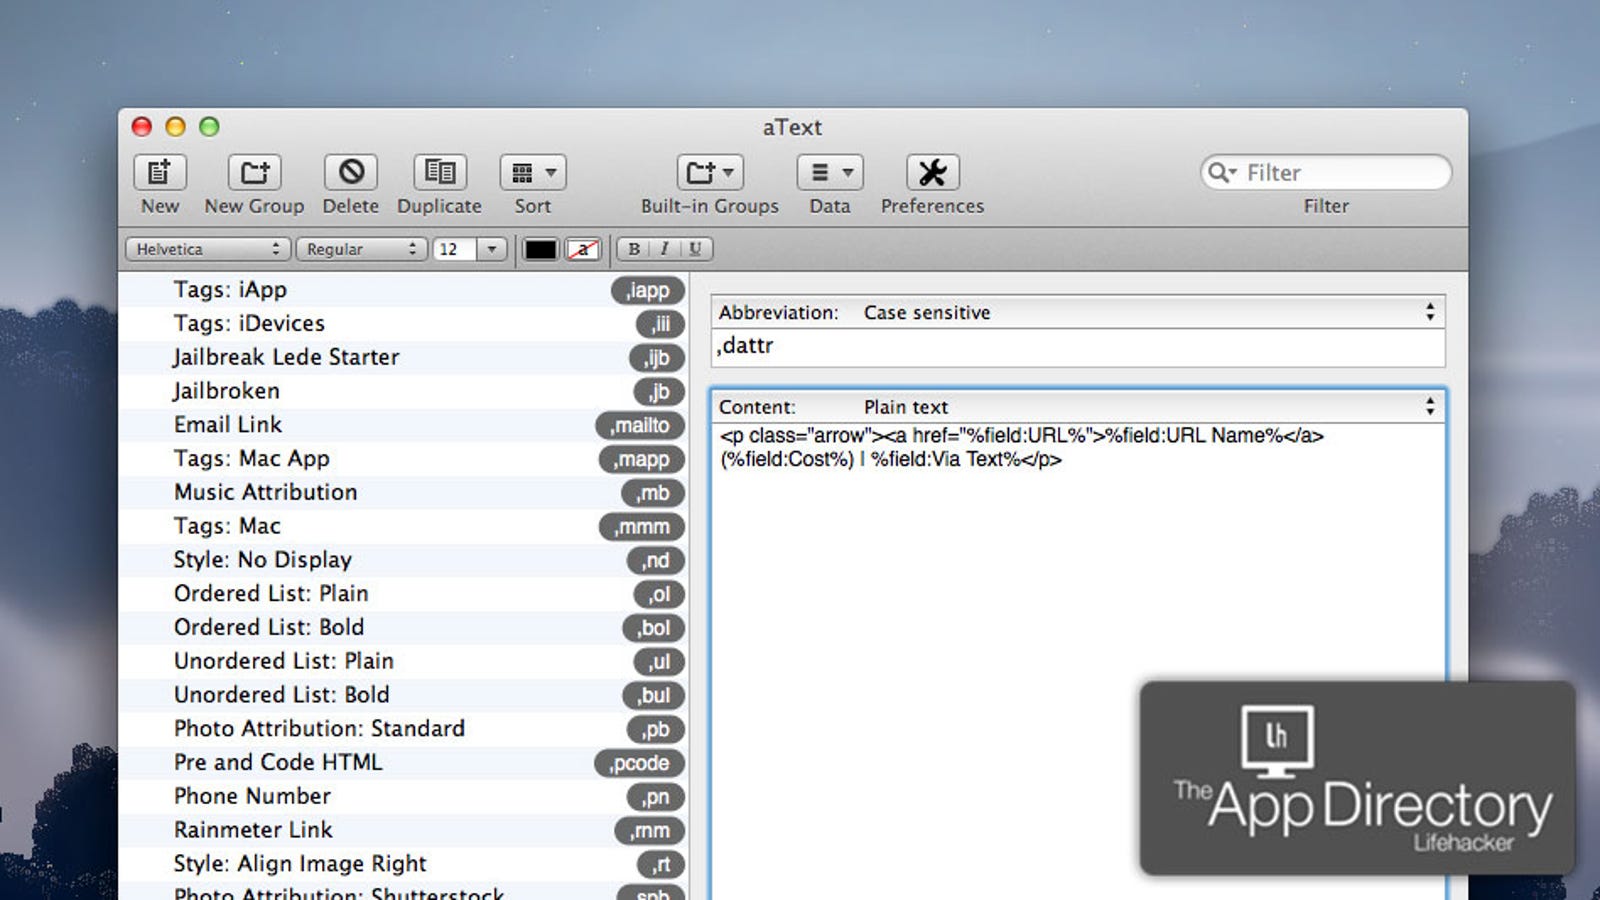The width and height of the screenshot is (1600, 900).
Task: Select the Tags: iDevices snippet
Action: tap(403, 324)
